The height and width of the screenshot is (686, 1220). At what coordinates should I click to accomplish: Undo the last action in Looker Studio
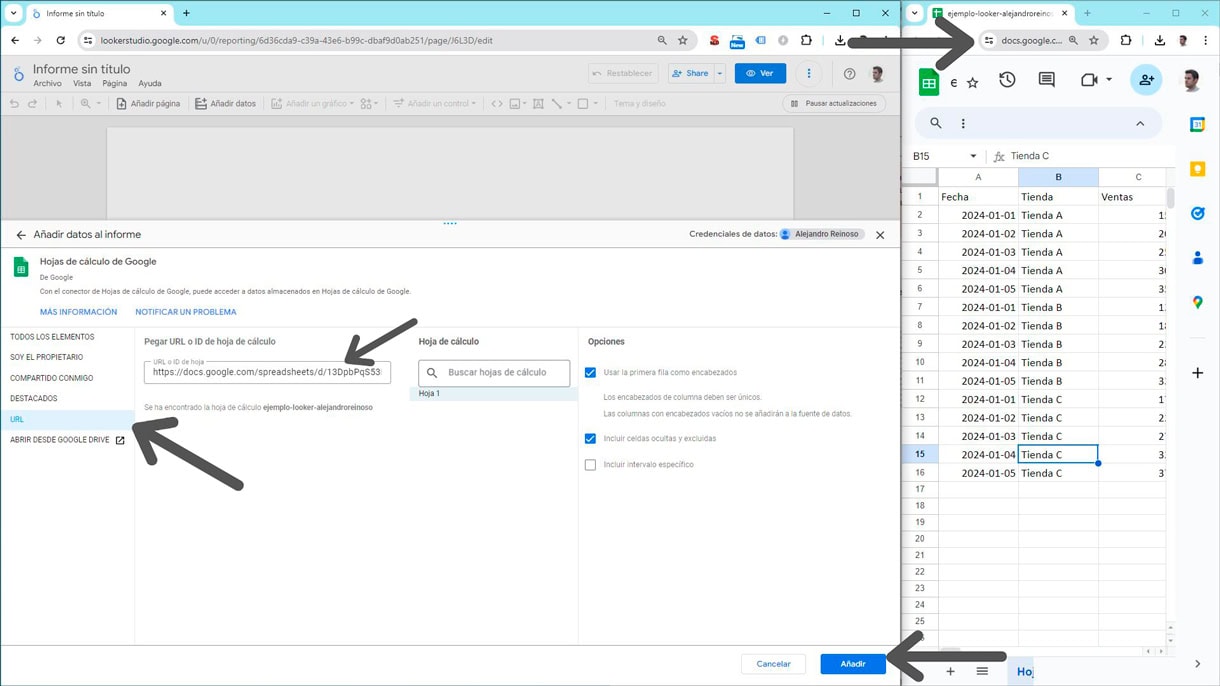point(12,103)
